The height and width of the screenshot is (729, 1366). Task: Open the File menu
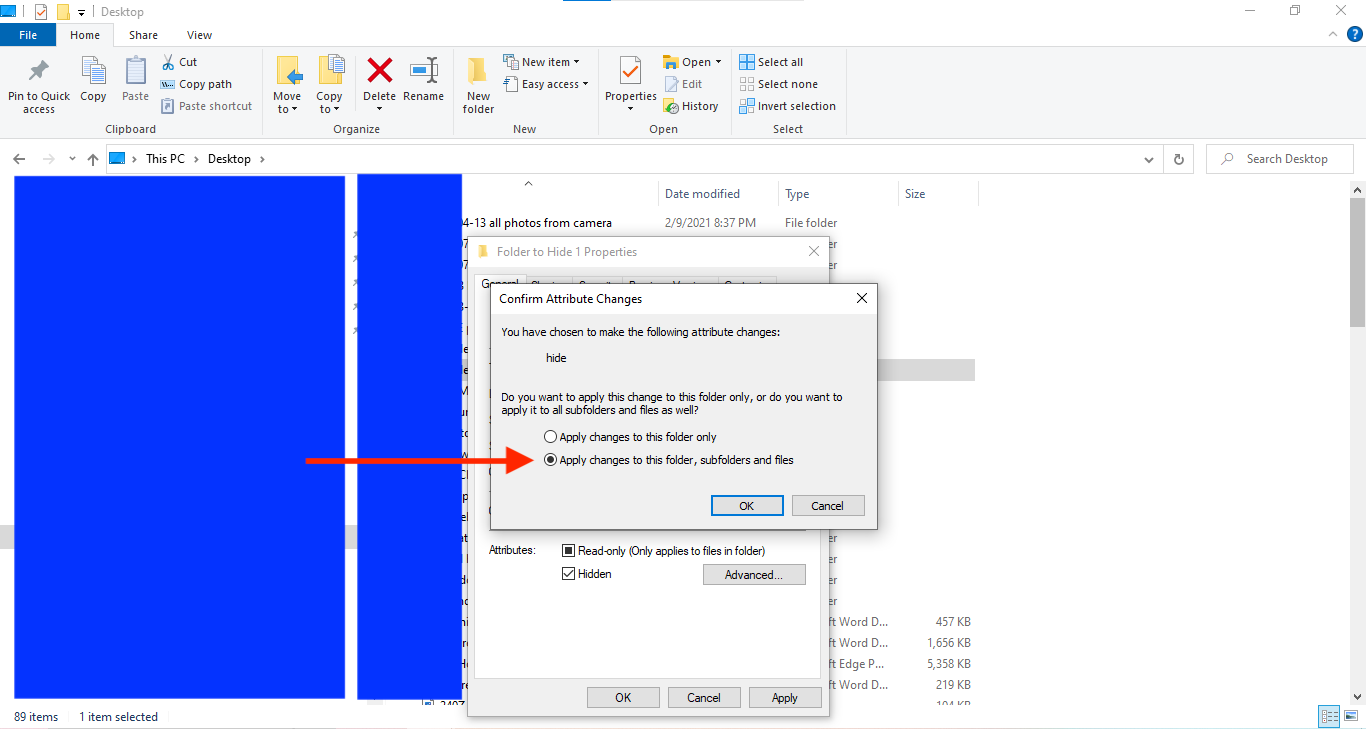point(28,35)
